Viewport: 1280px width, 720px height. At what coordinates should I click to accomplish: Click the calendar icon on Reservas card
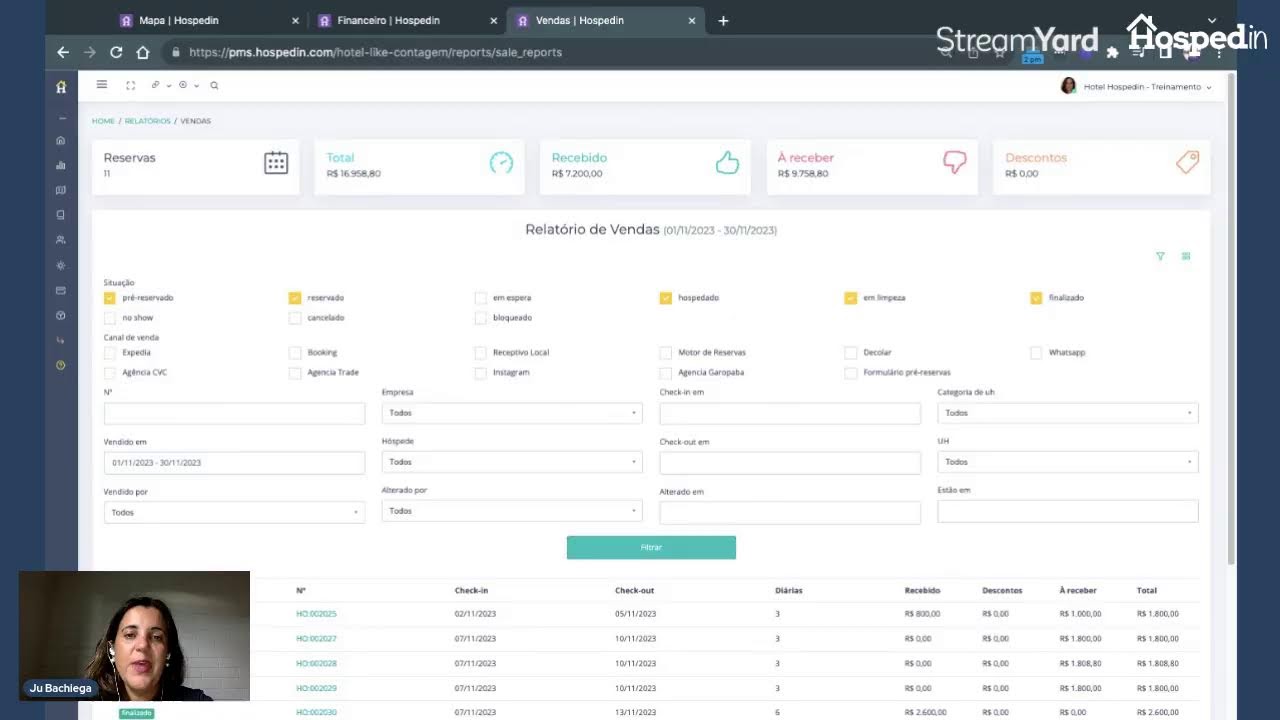pos(276,163)
